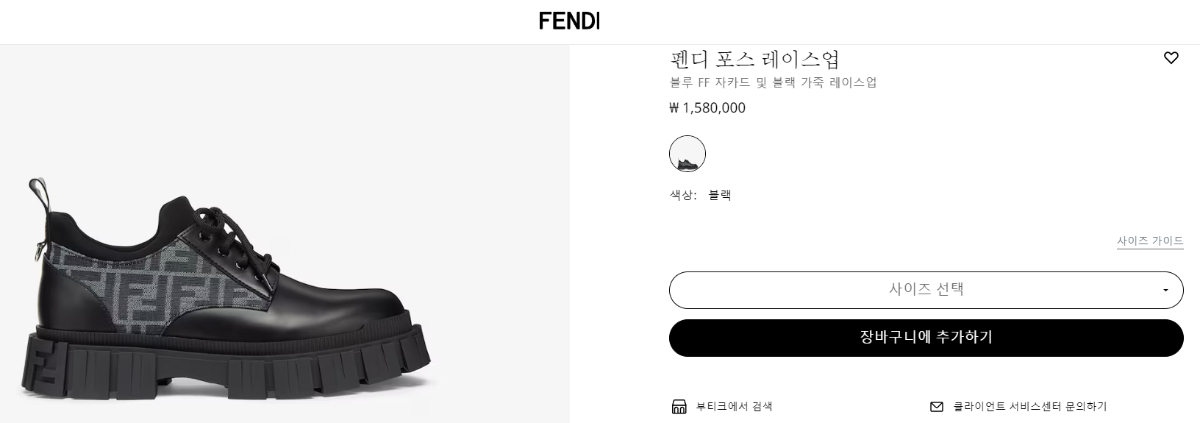Open the 사이즈 선택 dropdown
This screenshot has width=1200, height=423.
[x=925, y=290]
